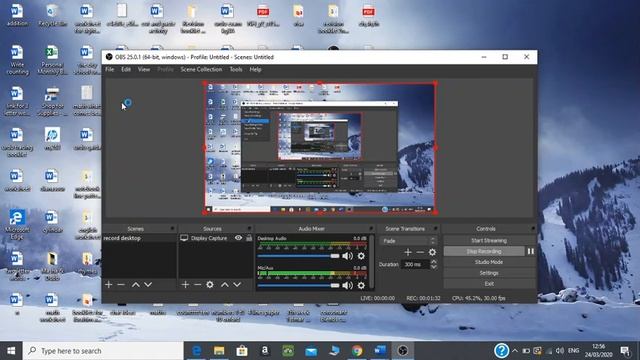
Task: Pause the recording with the pause icon
Action: [531, 251]
